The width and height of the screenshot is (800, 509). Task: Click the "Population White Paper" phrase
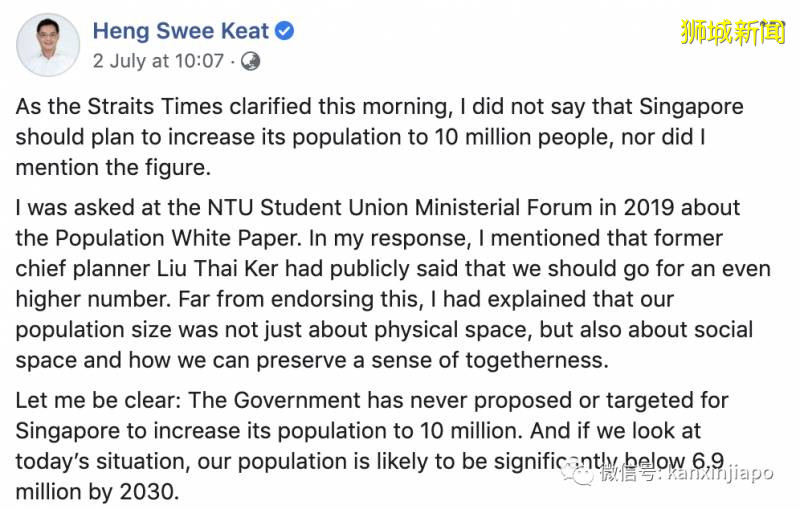point(146,240)
